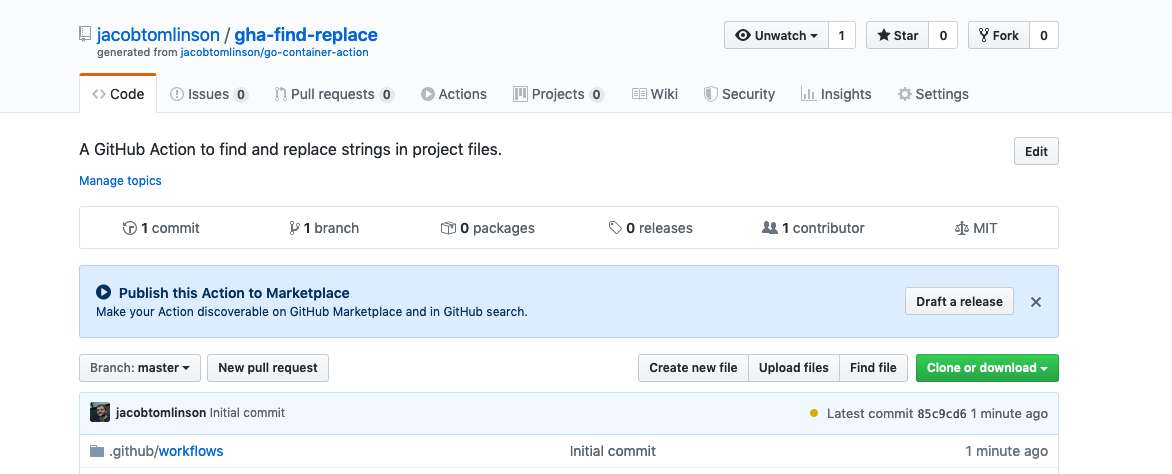Open the jacobtomlinson owner link
This screenshot has width=1172, height=474.
(158, 34)
